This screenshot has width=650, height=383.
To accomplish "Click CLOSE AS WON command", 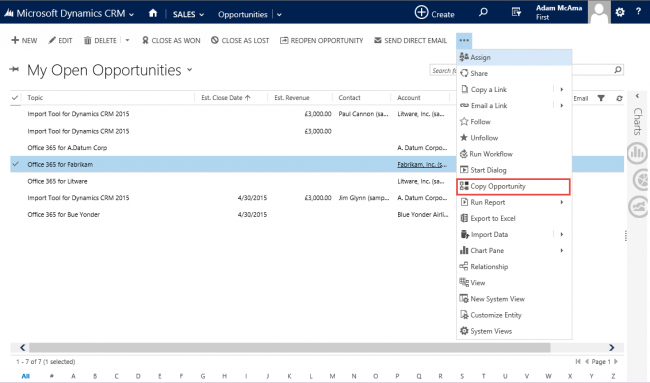I will pyautogui.click(x=171, y=40).
